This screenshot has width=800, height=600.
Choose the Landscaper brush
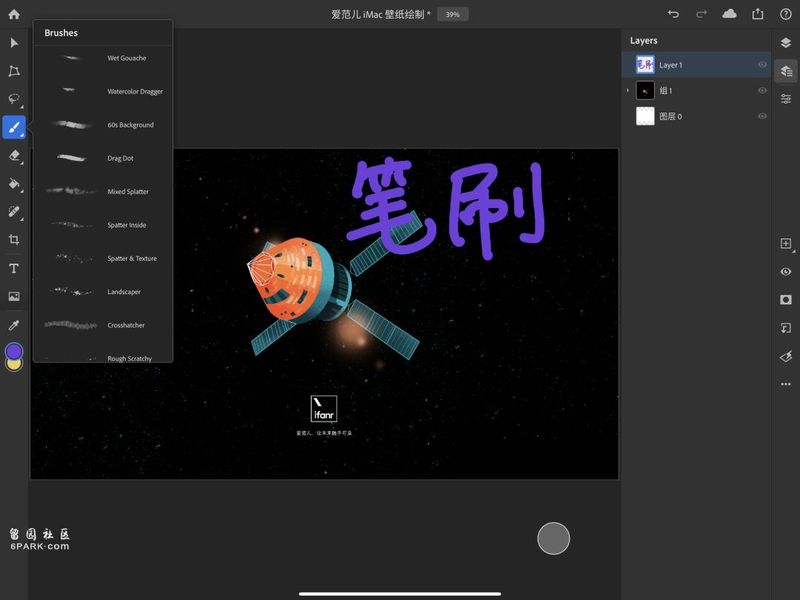(103, 292)
